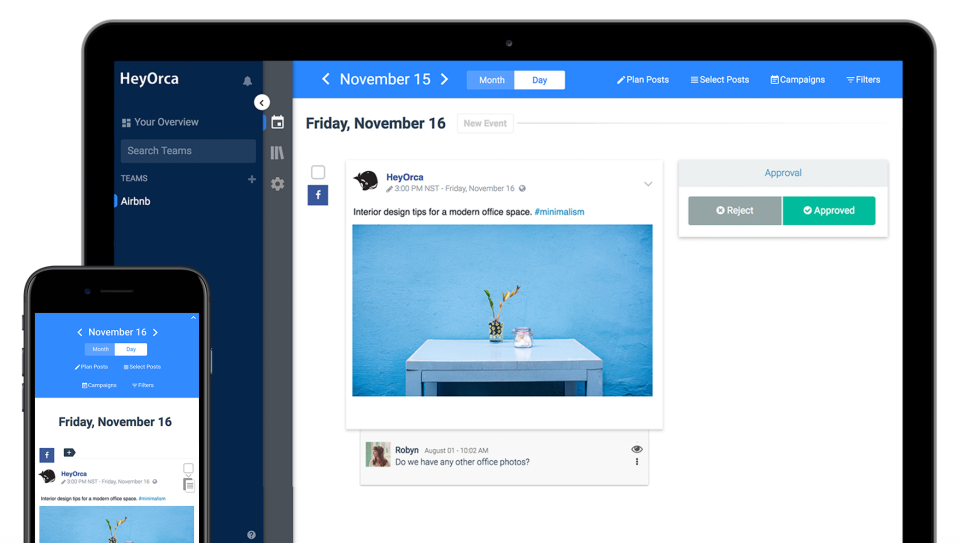Open Campaigns in the top bar
The height and width of the screenshot is (543, 960).
pyautogui.click(x=798, y=80)
